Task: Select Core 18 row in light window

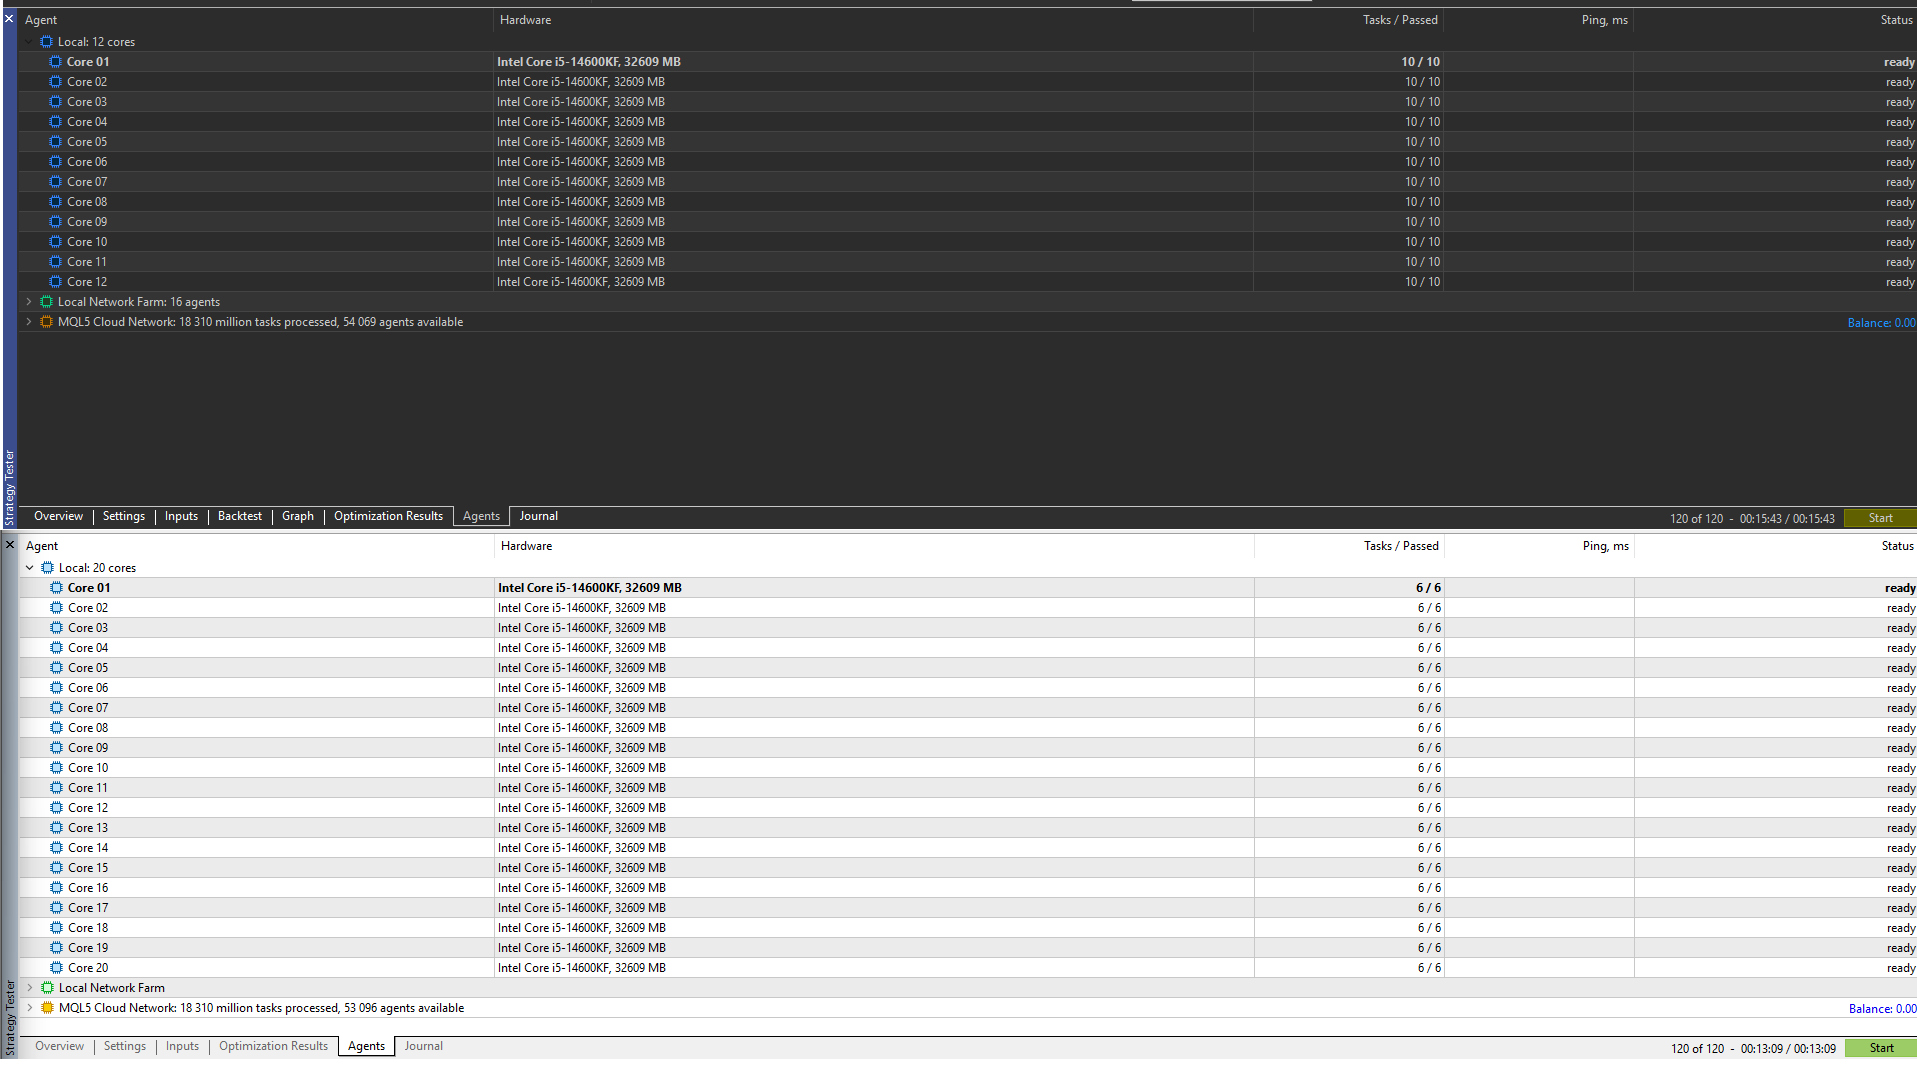Action: (968, 928)
